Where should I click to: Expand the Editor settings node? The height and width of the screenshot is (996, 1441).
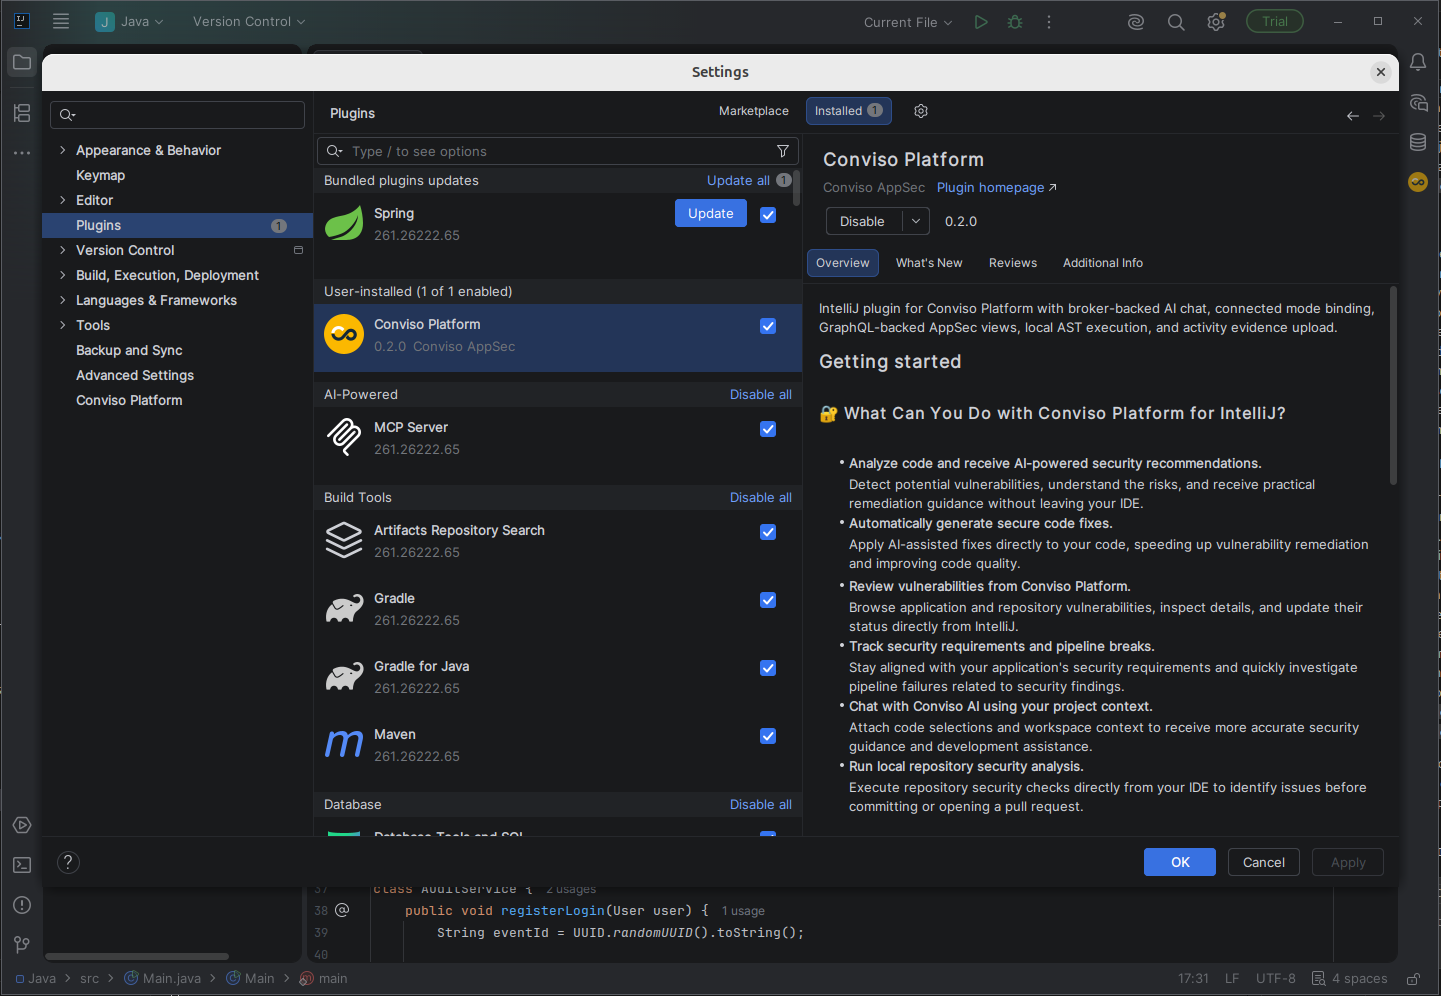pyautogui.click(x=62, y=200)
